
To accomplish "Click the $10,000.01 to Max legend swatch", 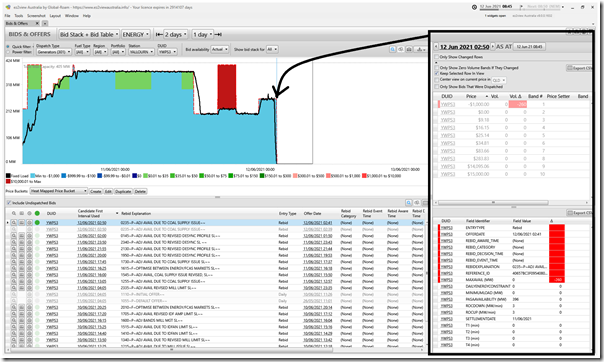I will click(x=8, y=181).
